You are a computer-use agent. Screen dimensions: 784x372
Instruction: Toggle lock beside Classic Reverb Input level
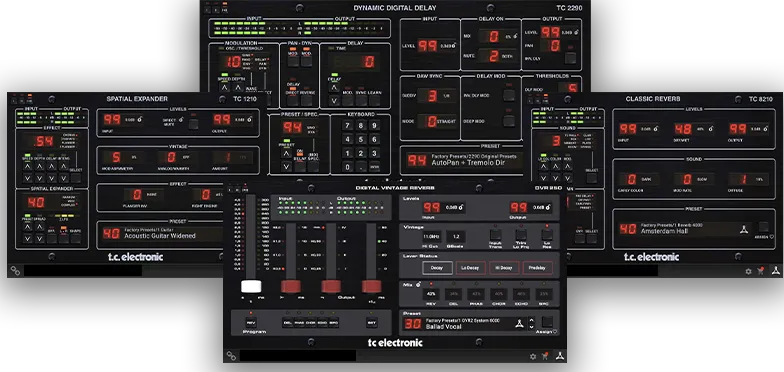click(x=655, y=129)
